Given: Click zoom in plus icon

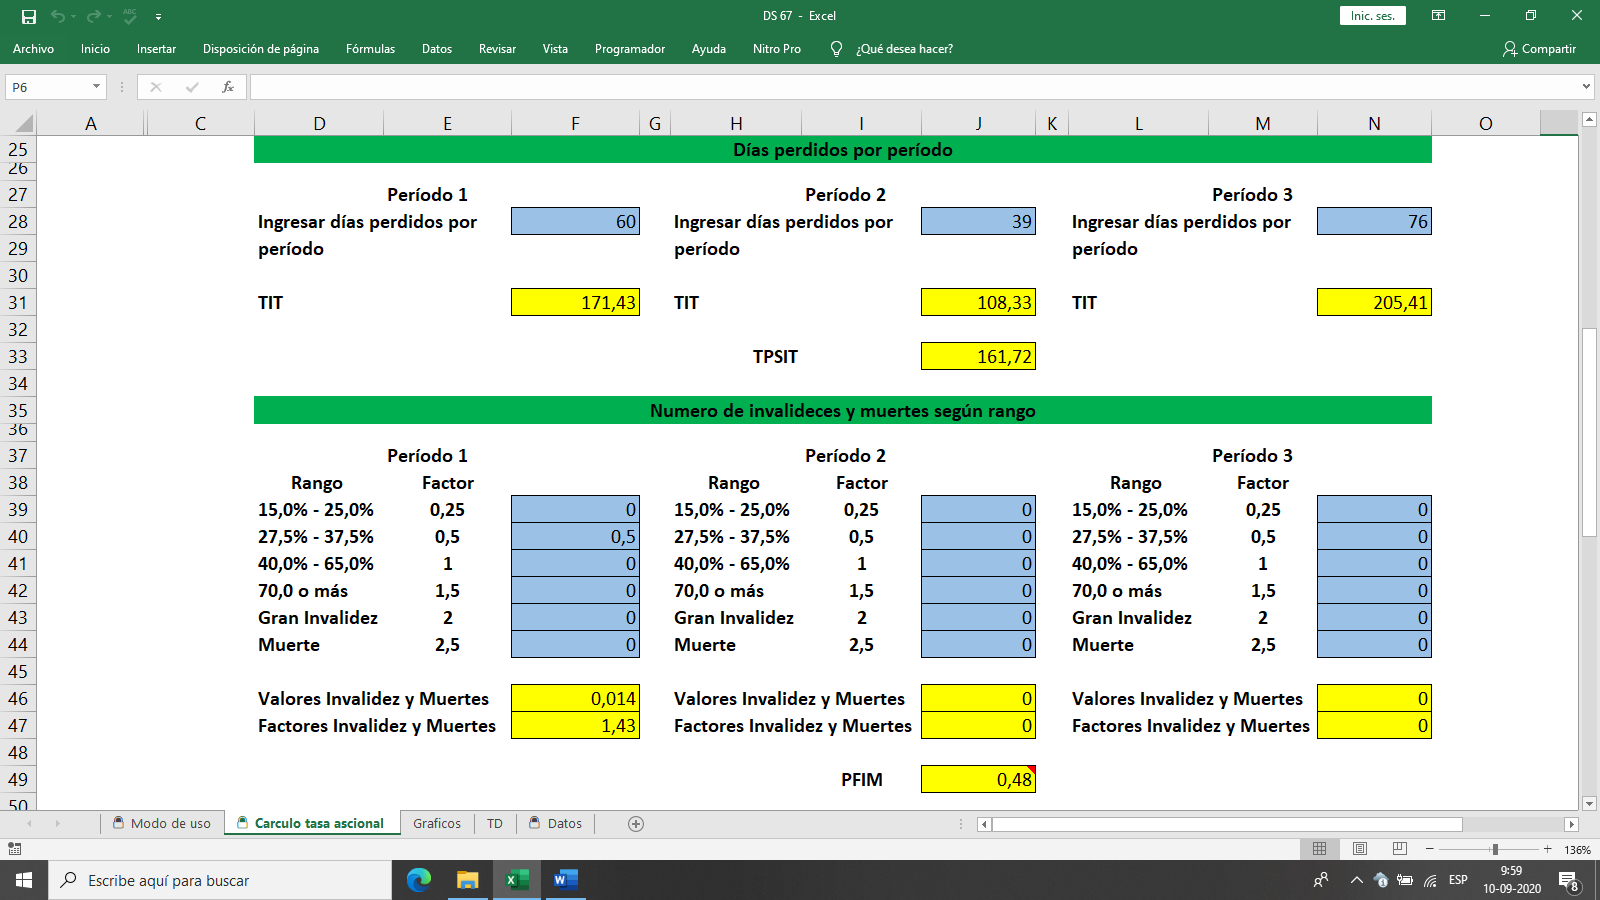Looking at the screenshot, I should coord(1547,849).
